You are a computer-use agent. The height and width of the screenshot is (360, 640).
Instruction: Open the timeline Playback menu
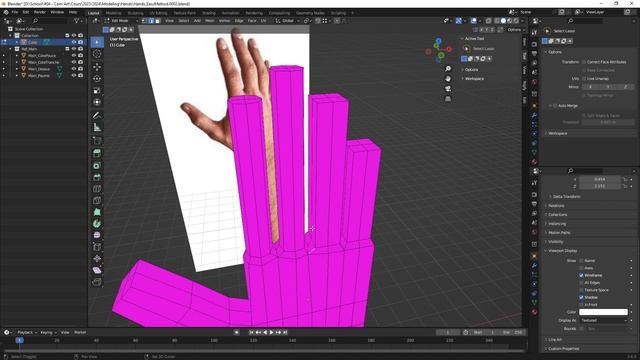pos(27,332)
